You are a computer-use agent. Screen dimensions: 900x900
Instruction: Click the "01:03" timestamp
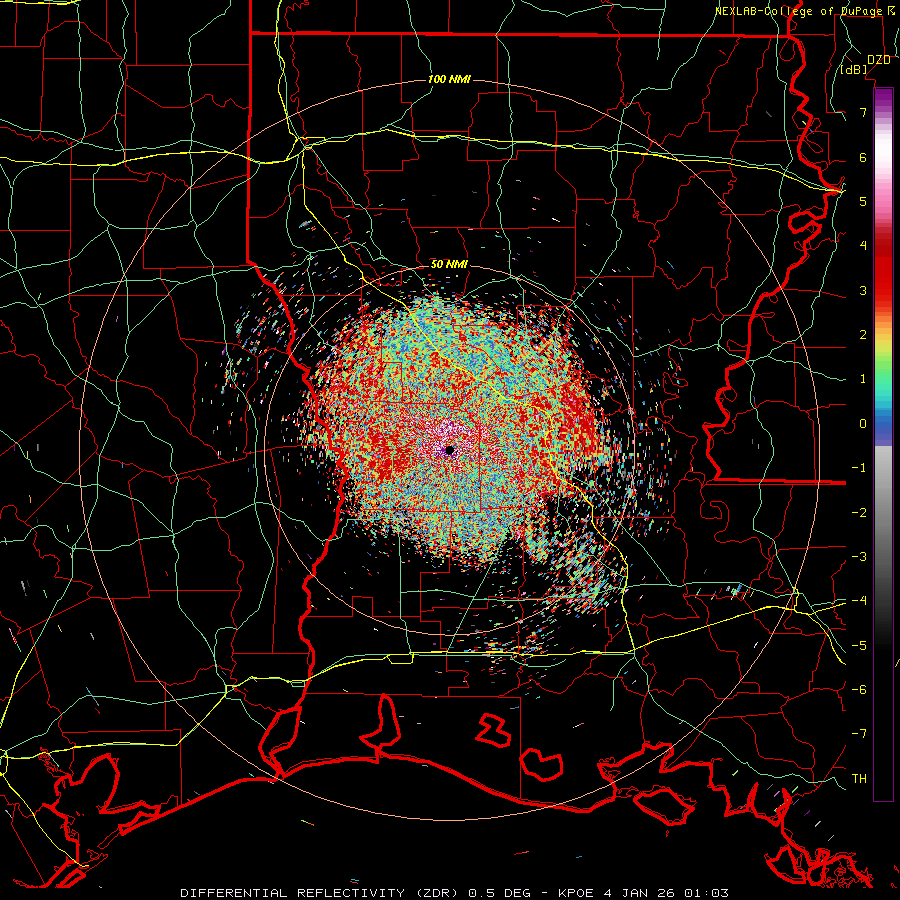tap(706, 893)
